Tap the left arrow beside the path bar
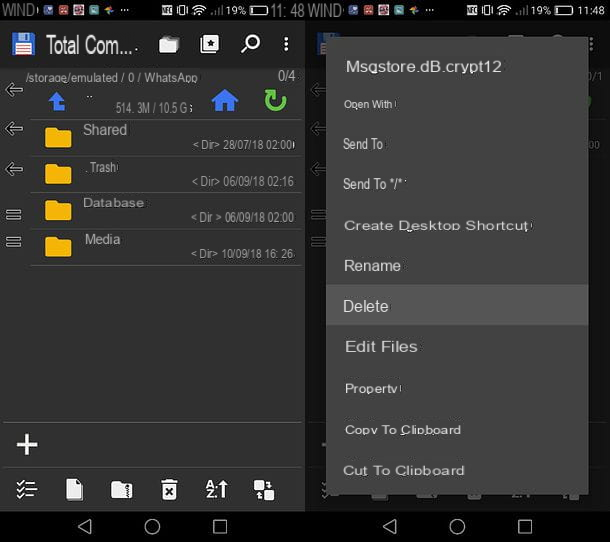Image resolution: width=610 pixels, height=542 pixels. pyautogui.click(x=14, y=89)
